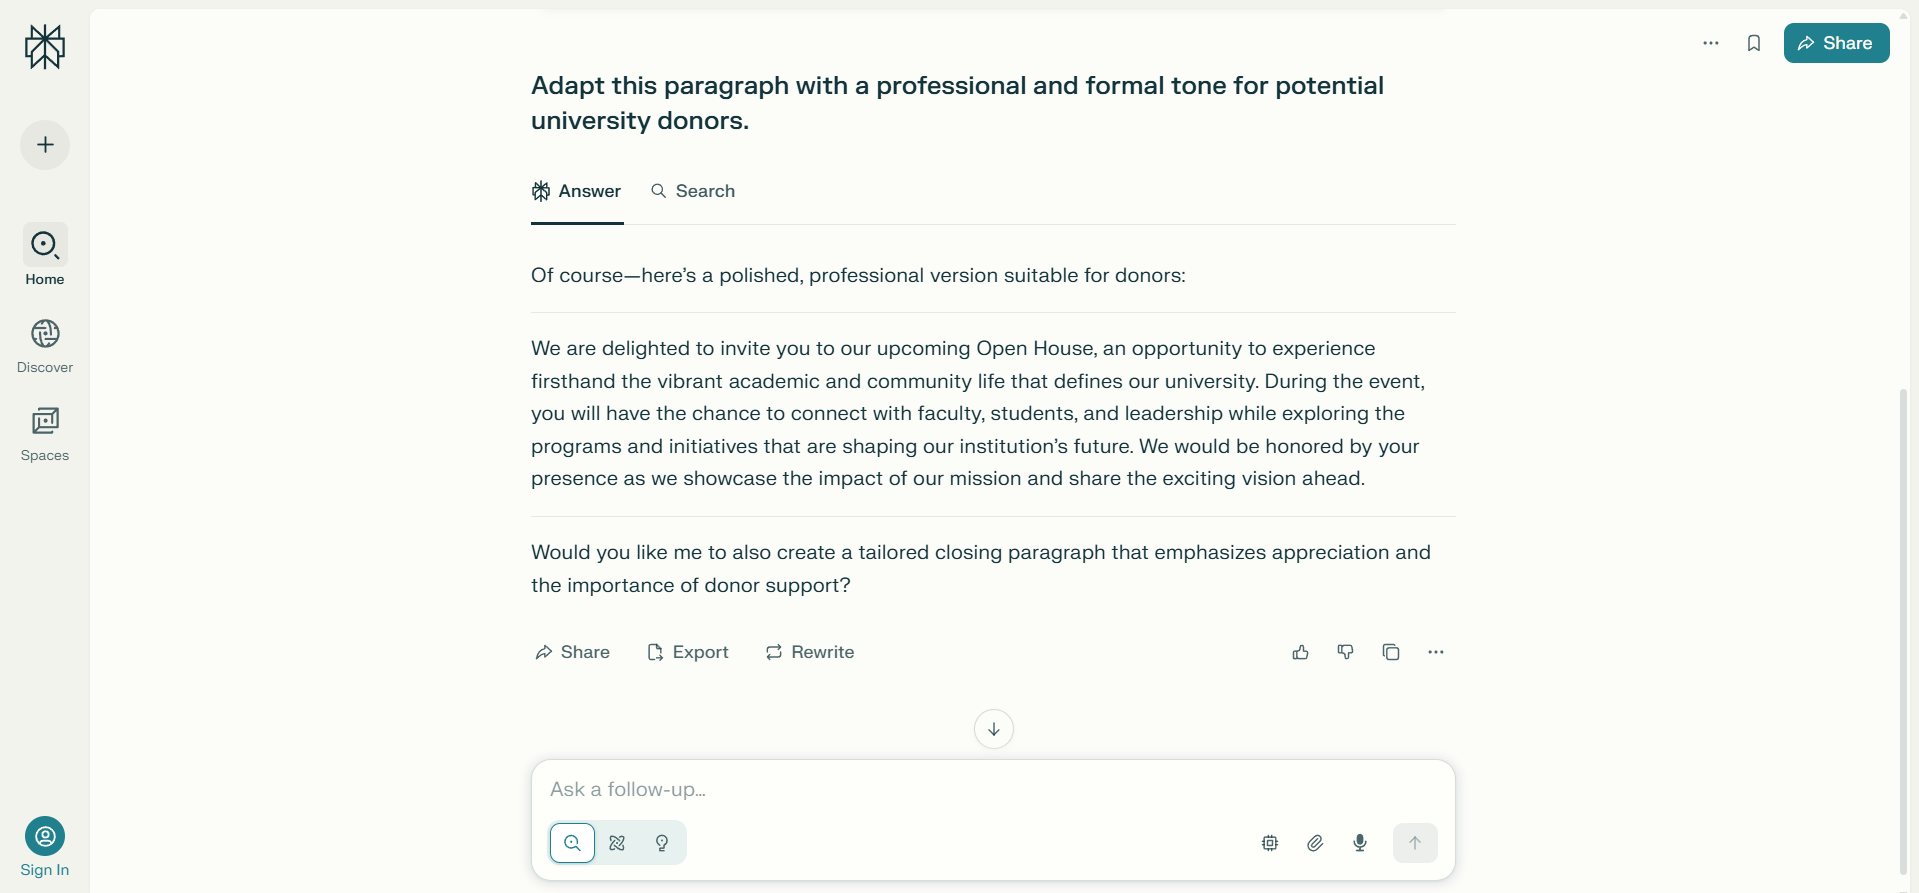The image size is (1919, 893).
Task: Jump to bottom with the down arrow
Action: coord(992,729)
